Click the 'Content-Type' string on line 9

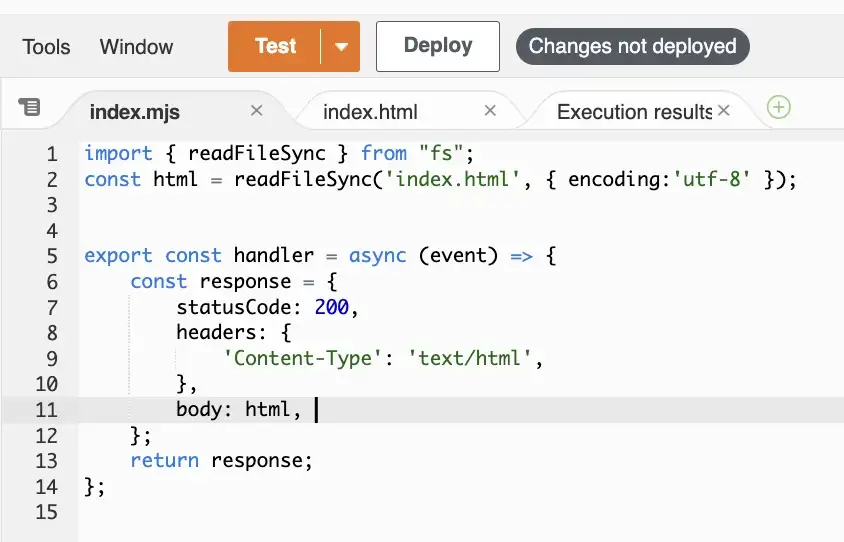click(x=303, y=358)
